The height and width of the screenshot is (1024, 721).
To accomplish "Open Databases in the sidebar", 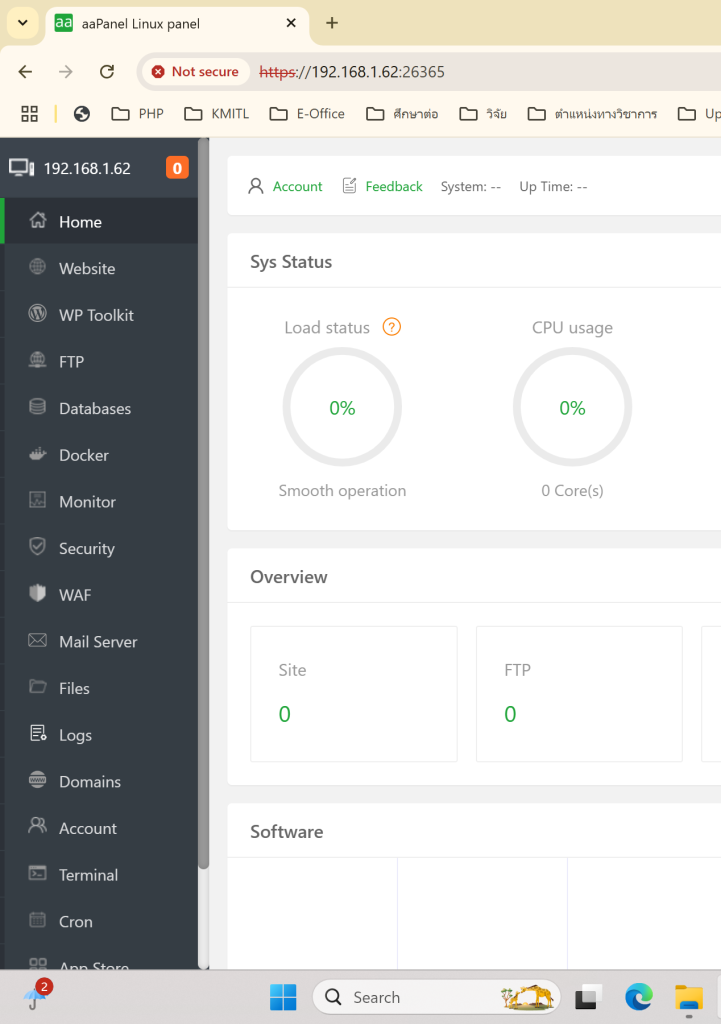I will tap(101, 408).
